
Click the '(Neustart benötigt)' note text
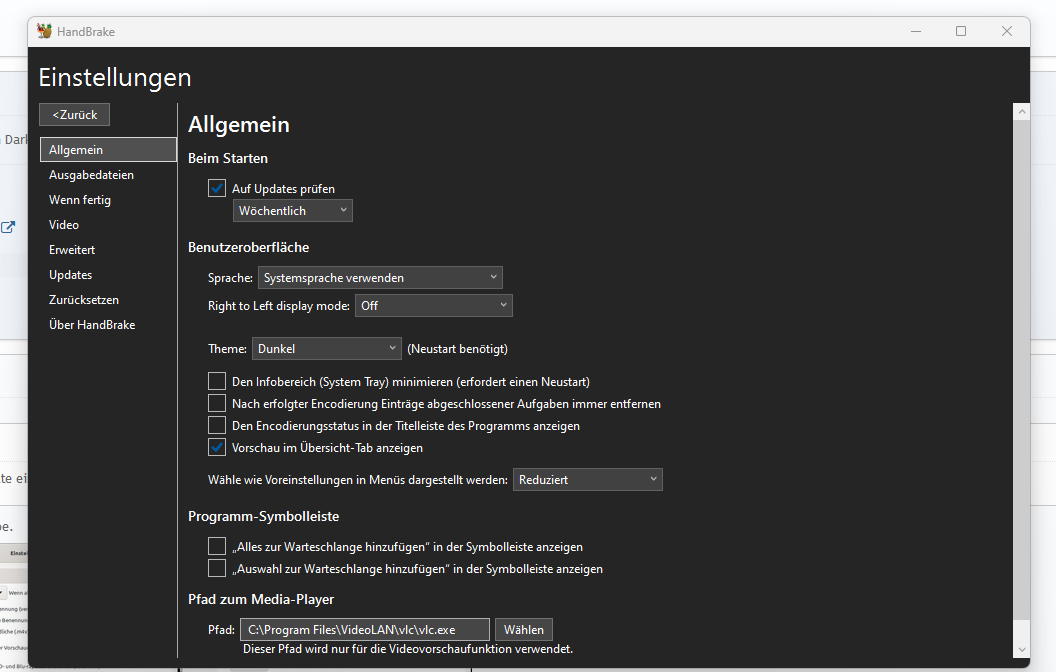457,349
